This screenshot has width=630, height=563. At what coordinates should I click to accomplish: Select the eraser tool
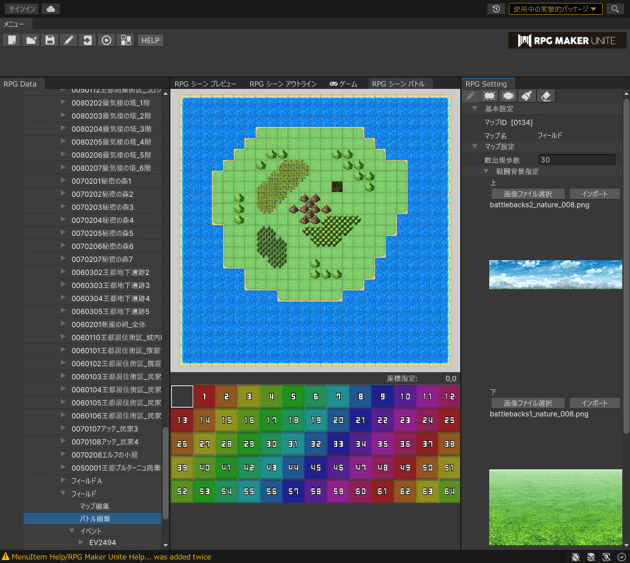point(546,96)
